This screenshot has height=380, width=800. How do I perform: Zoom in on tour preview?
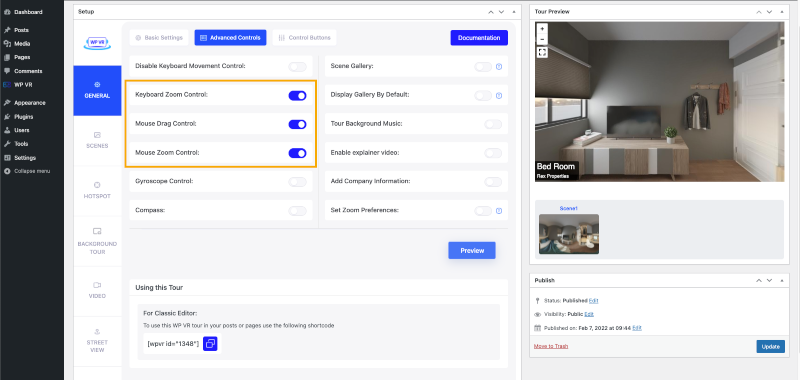click(542, 29)
